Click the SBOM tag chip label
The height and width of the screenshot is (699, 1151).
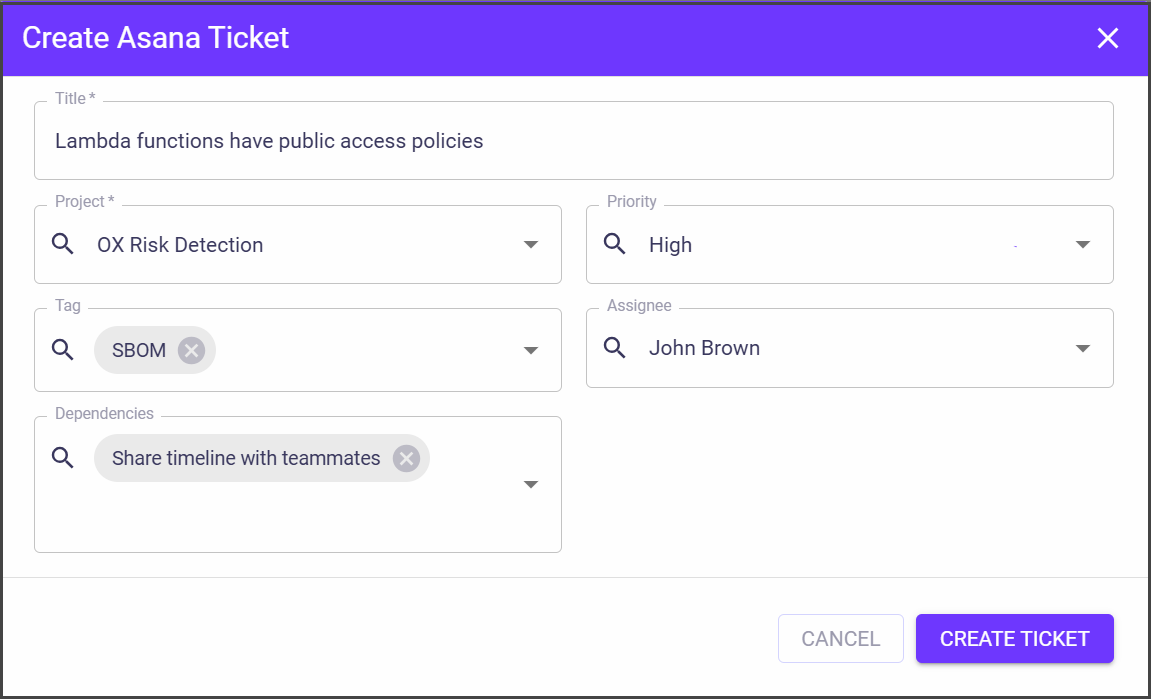139,350
